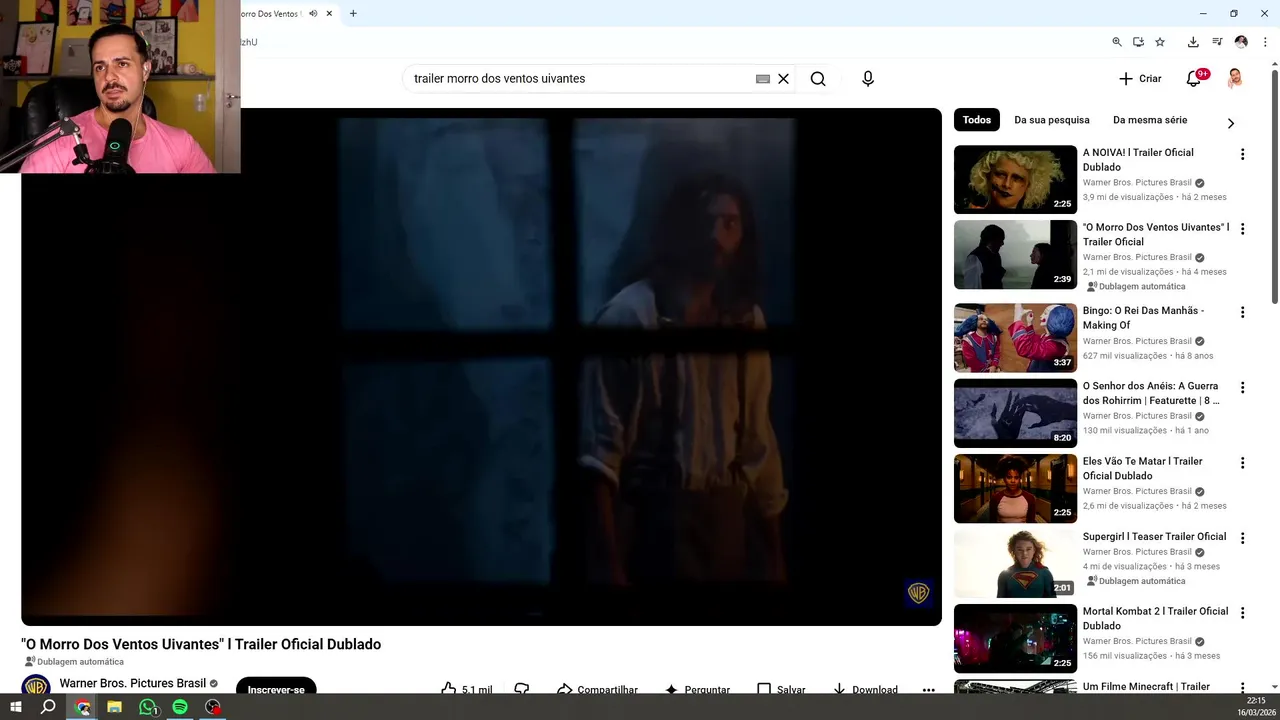This screenshot has height=720, width=1280.
Task: Click the Compartilhar share button
Action: click(x=597, y=689)
